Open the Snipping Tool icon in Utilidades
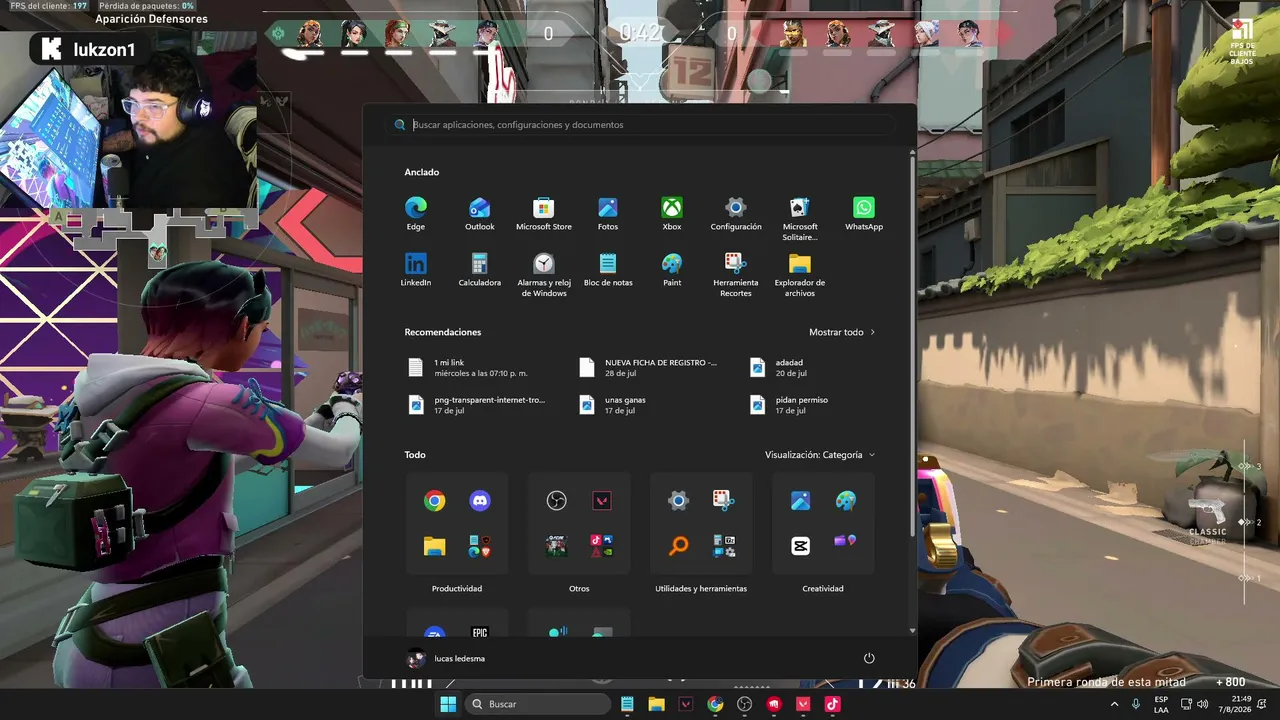This screenshot has width=1280, height=720. point(724,501)
